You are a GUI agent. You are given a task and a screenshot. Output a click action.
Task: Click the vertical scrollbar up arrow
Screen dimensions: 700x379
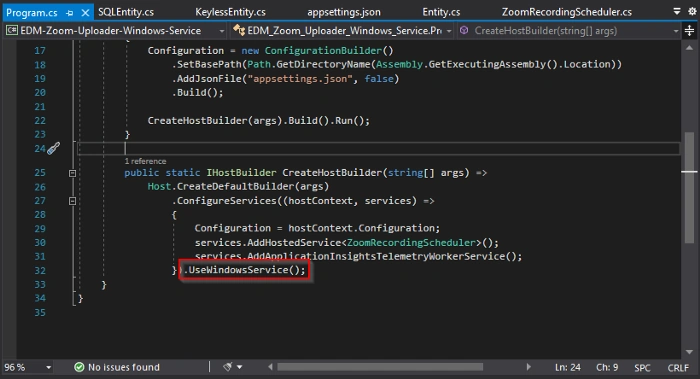[689, 48]
